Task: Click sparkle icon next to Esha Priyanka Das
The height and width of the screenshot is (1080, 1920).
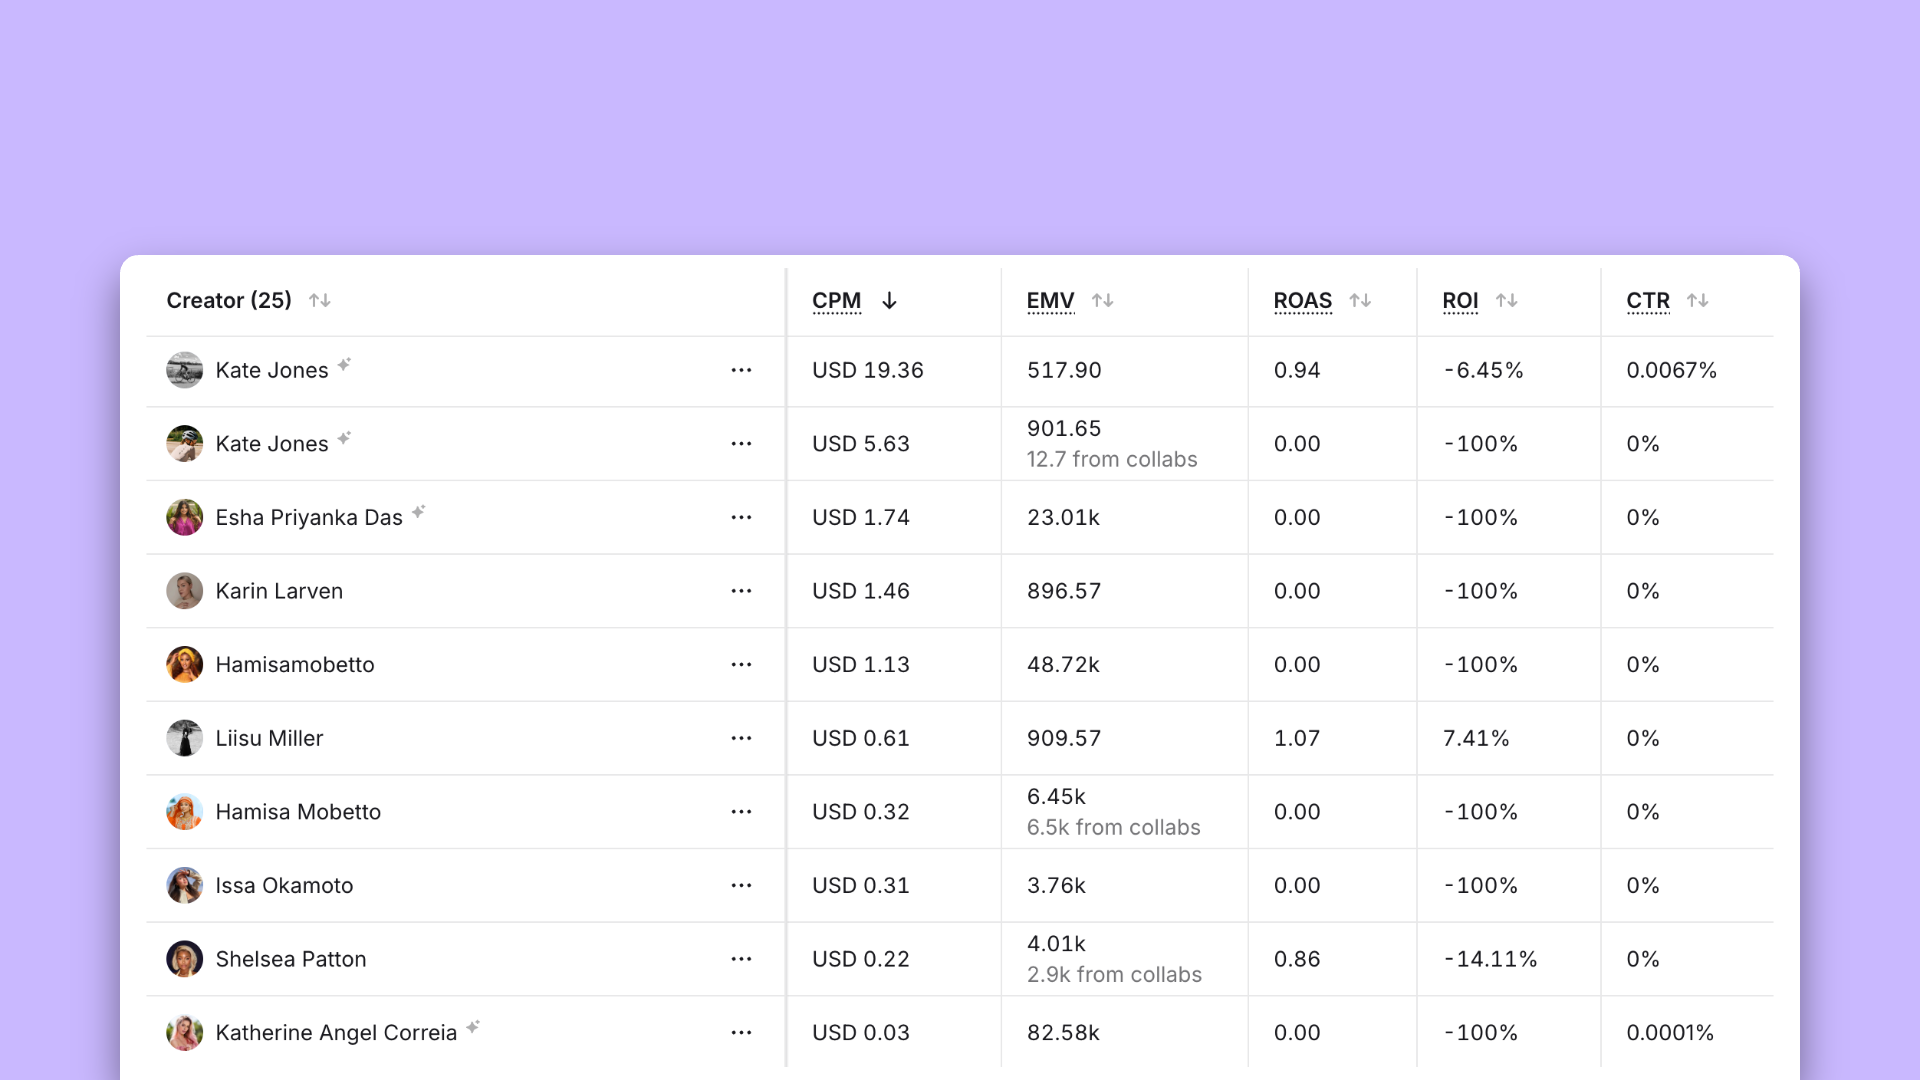Action: tap(419, 511)
